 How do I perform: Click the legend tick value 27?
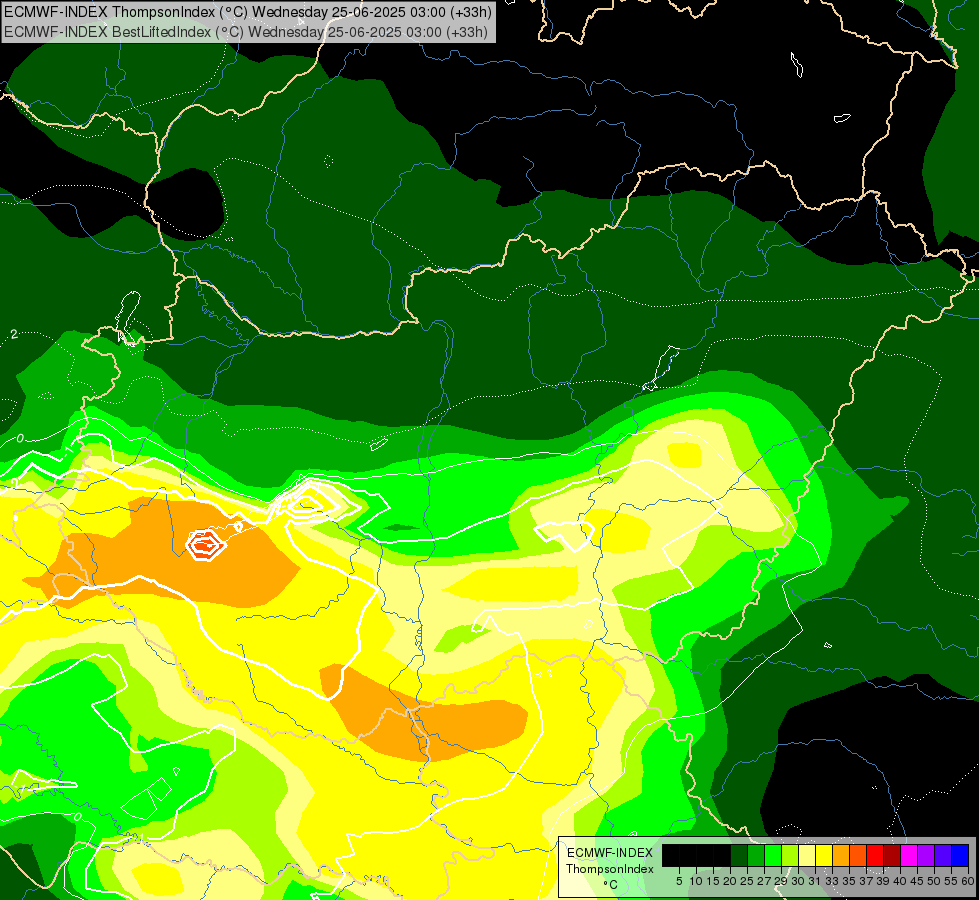(x=764, y=881)
